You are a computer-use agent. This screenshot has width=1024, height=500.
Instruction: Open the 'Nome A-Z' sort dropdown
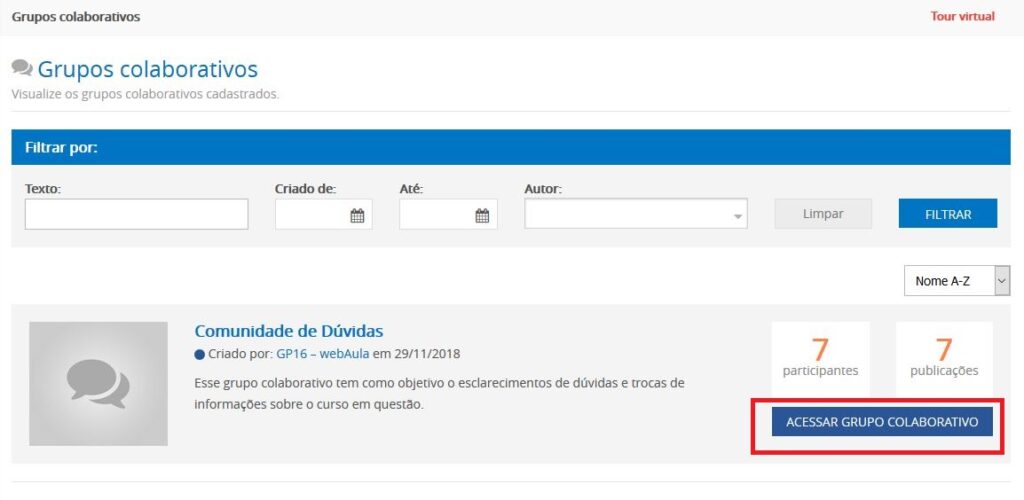coord(956,281)
